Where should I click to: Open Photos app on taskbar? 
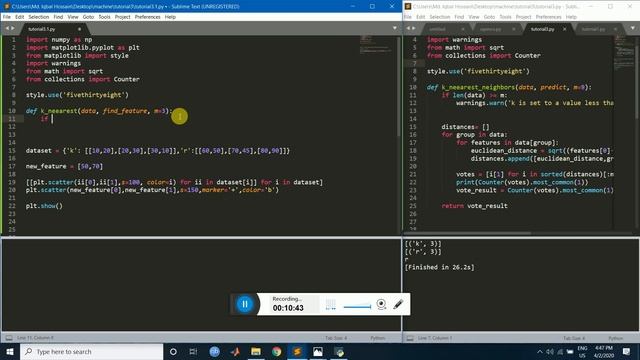point(318,351)
